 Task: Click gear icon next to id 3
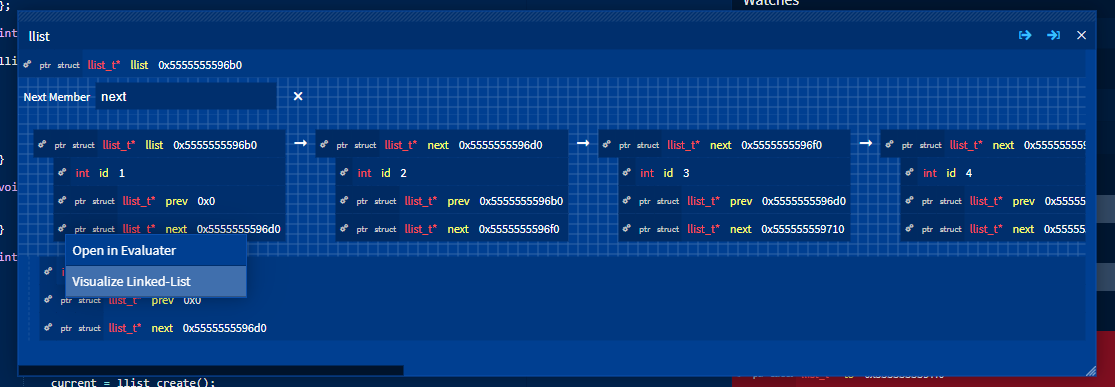628,173
